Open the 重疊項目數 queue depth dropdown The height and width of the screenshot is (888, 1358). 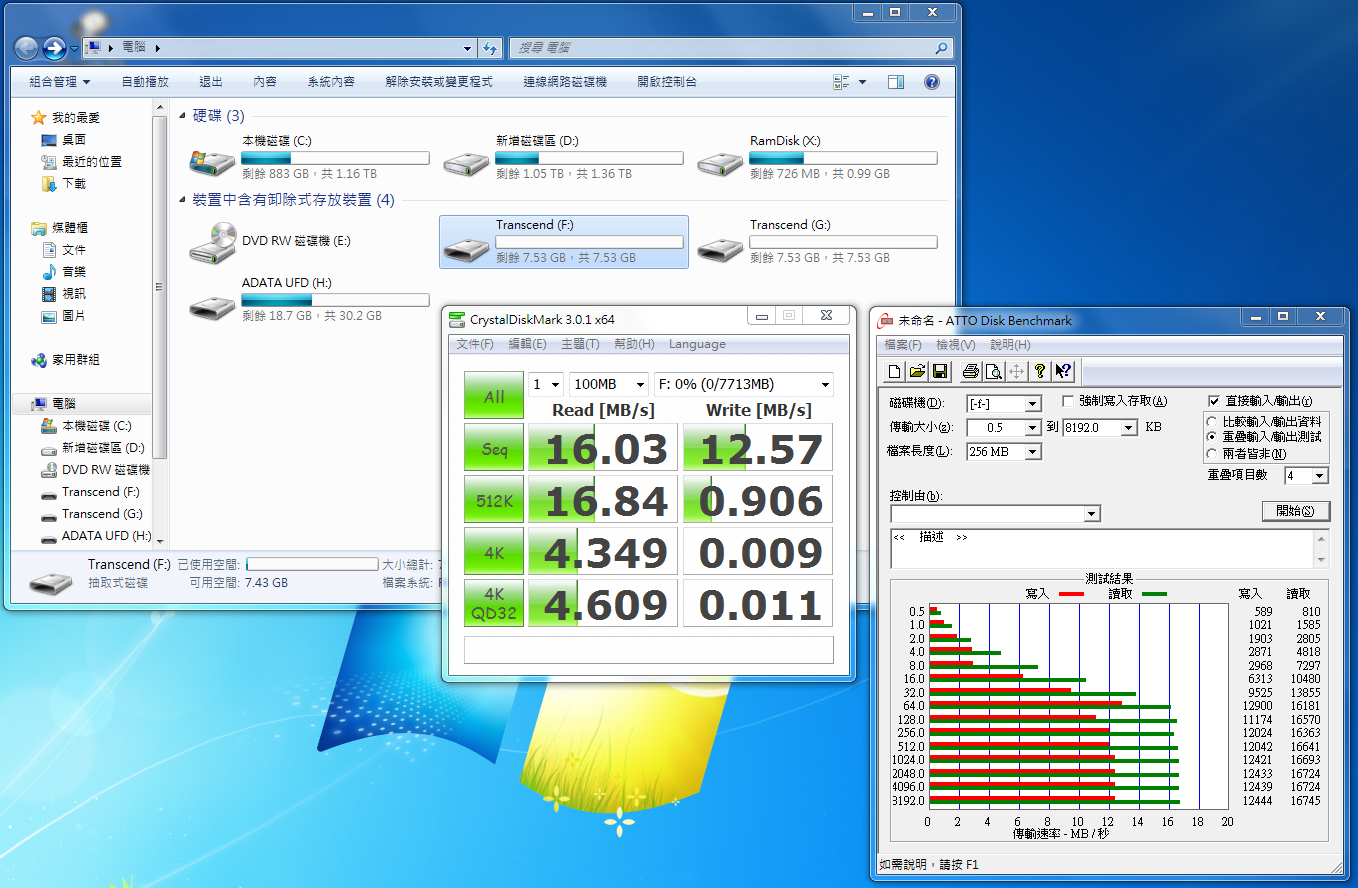[1320, 476]
